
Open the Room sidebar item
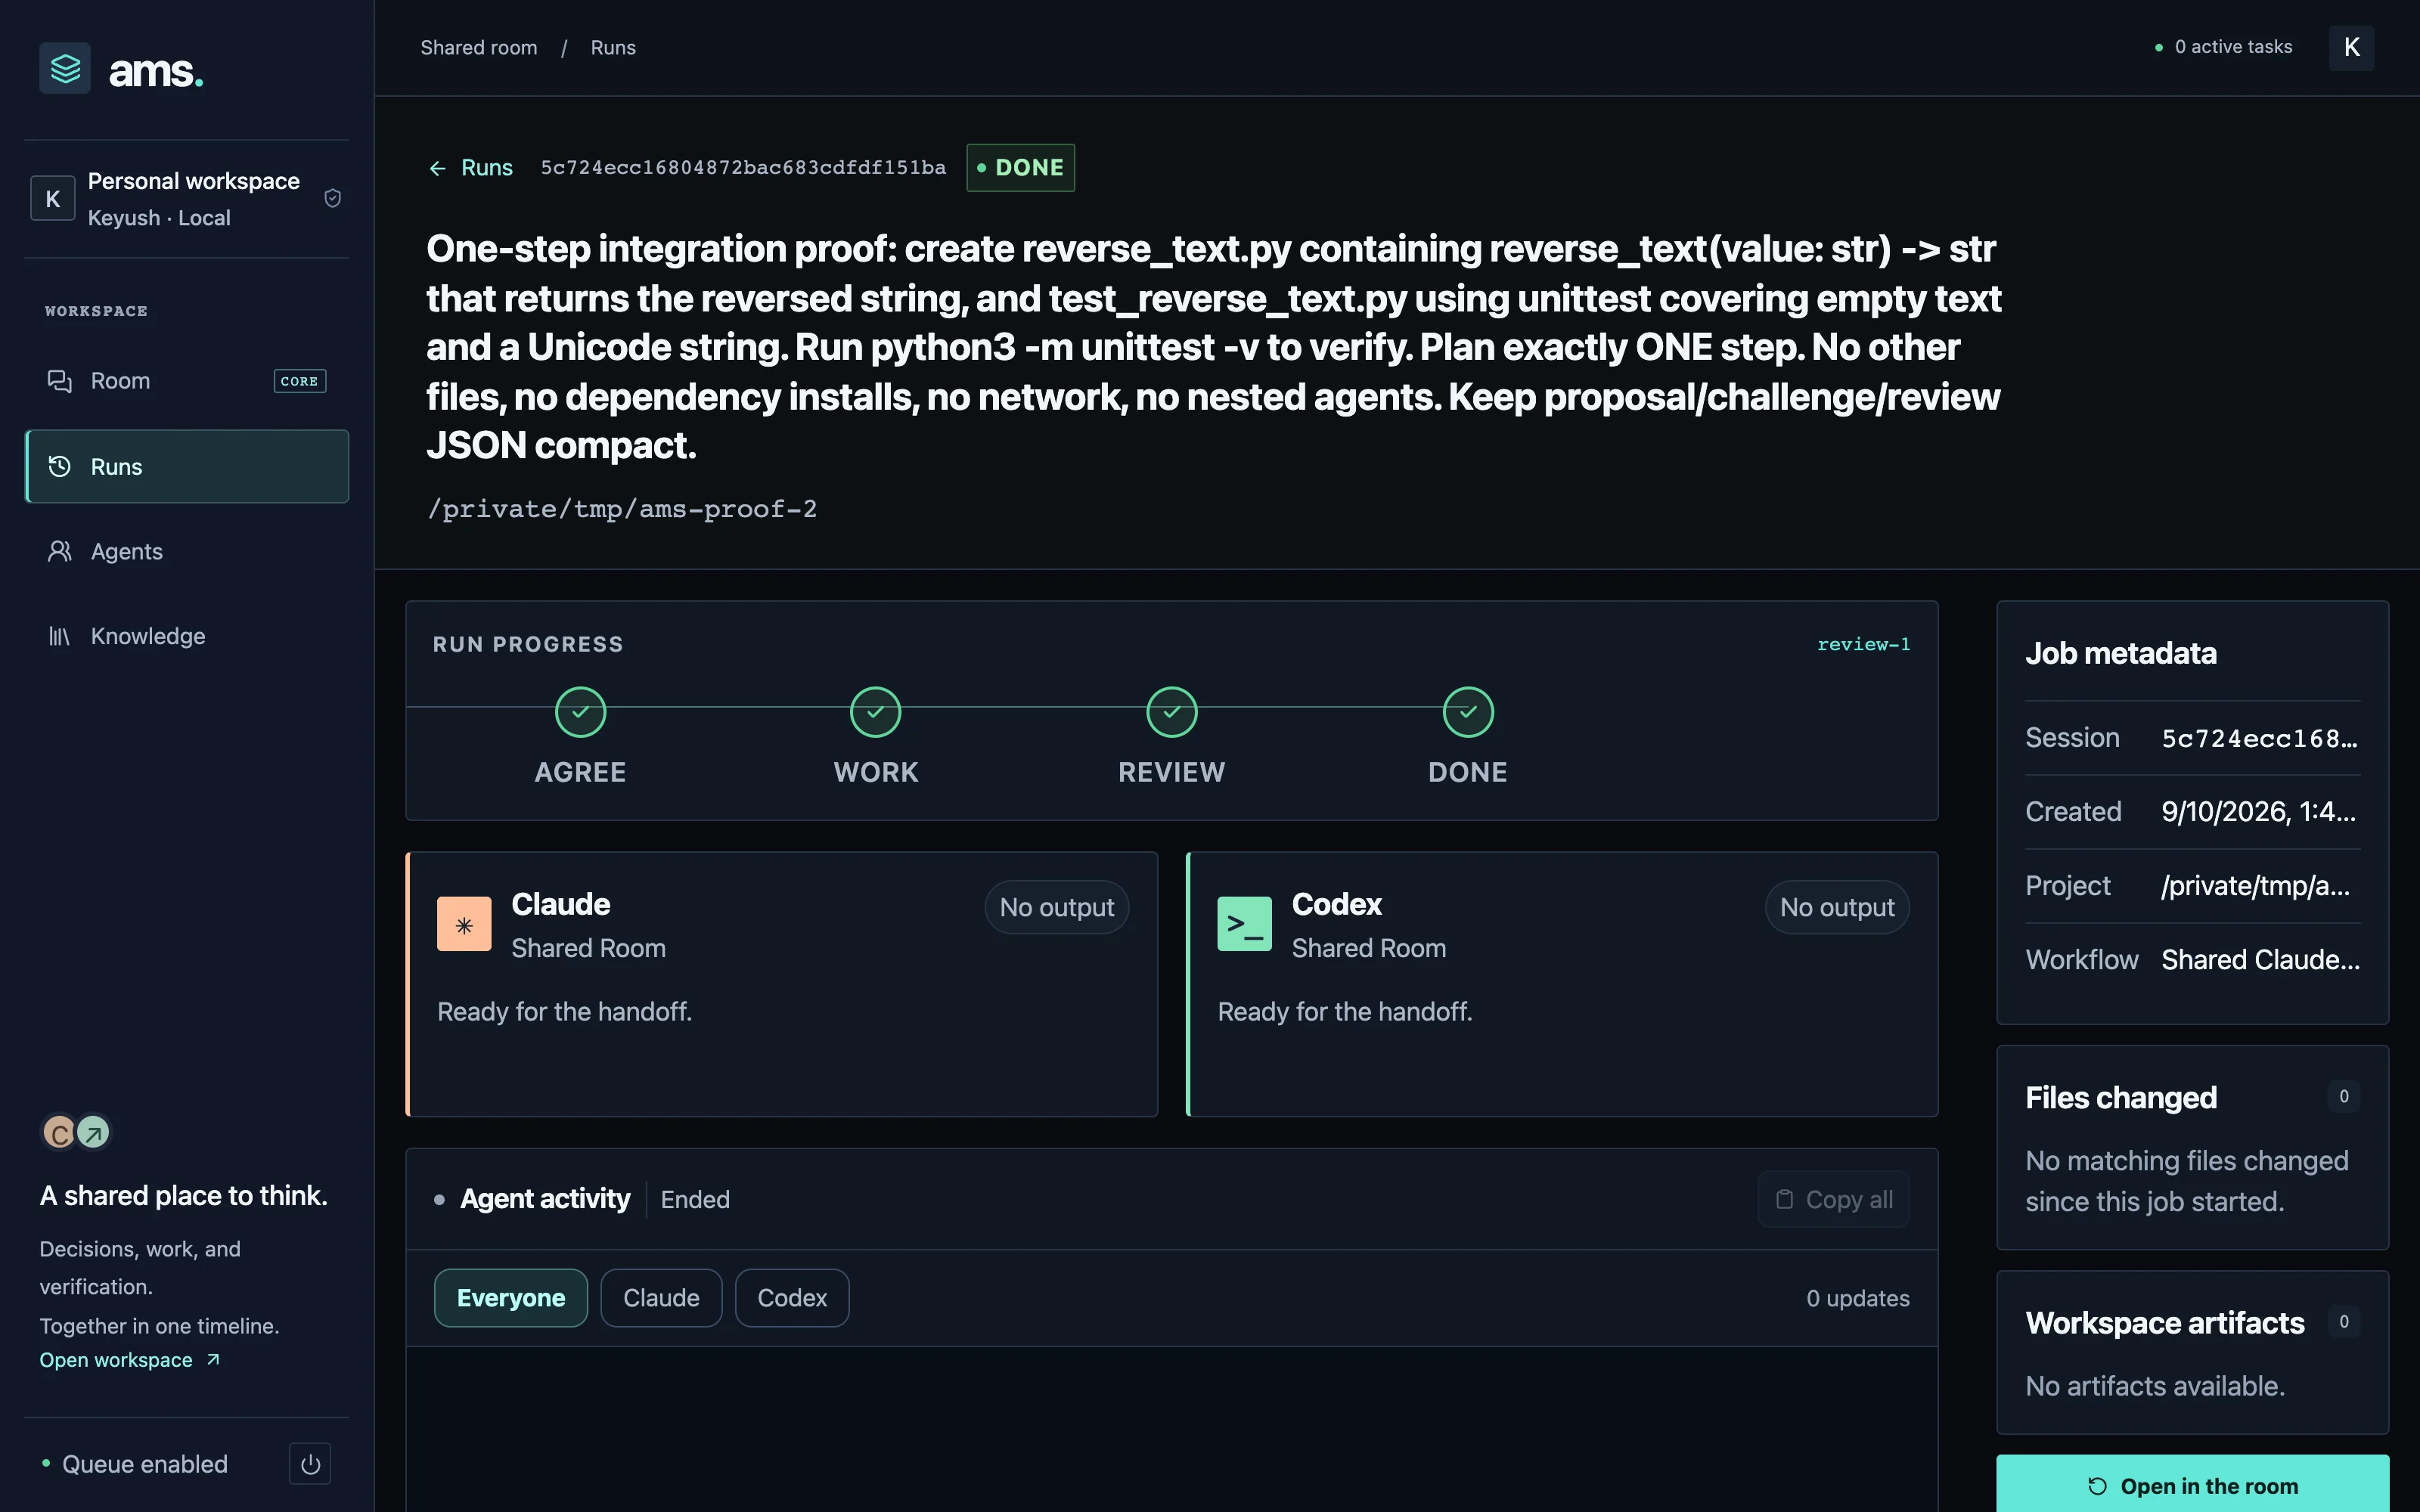tap(187, 381)
